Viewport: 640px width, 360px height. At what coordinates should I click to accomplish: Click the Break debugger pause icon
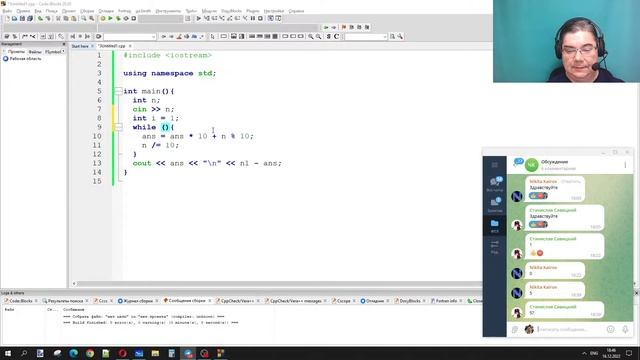[253, 18]
